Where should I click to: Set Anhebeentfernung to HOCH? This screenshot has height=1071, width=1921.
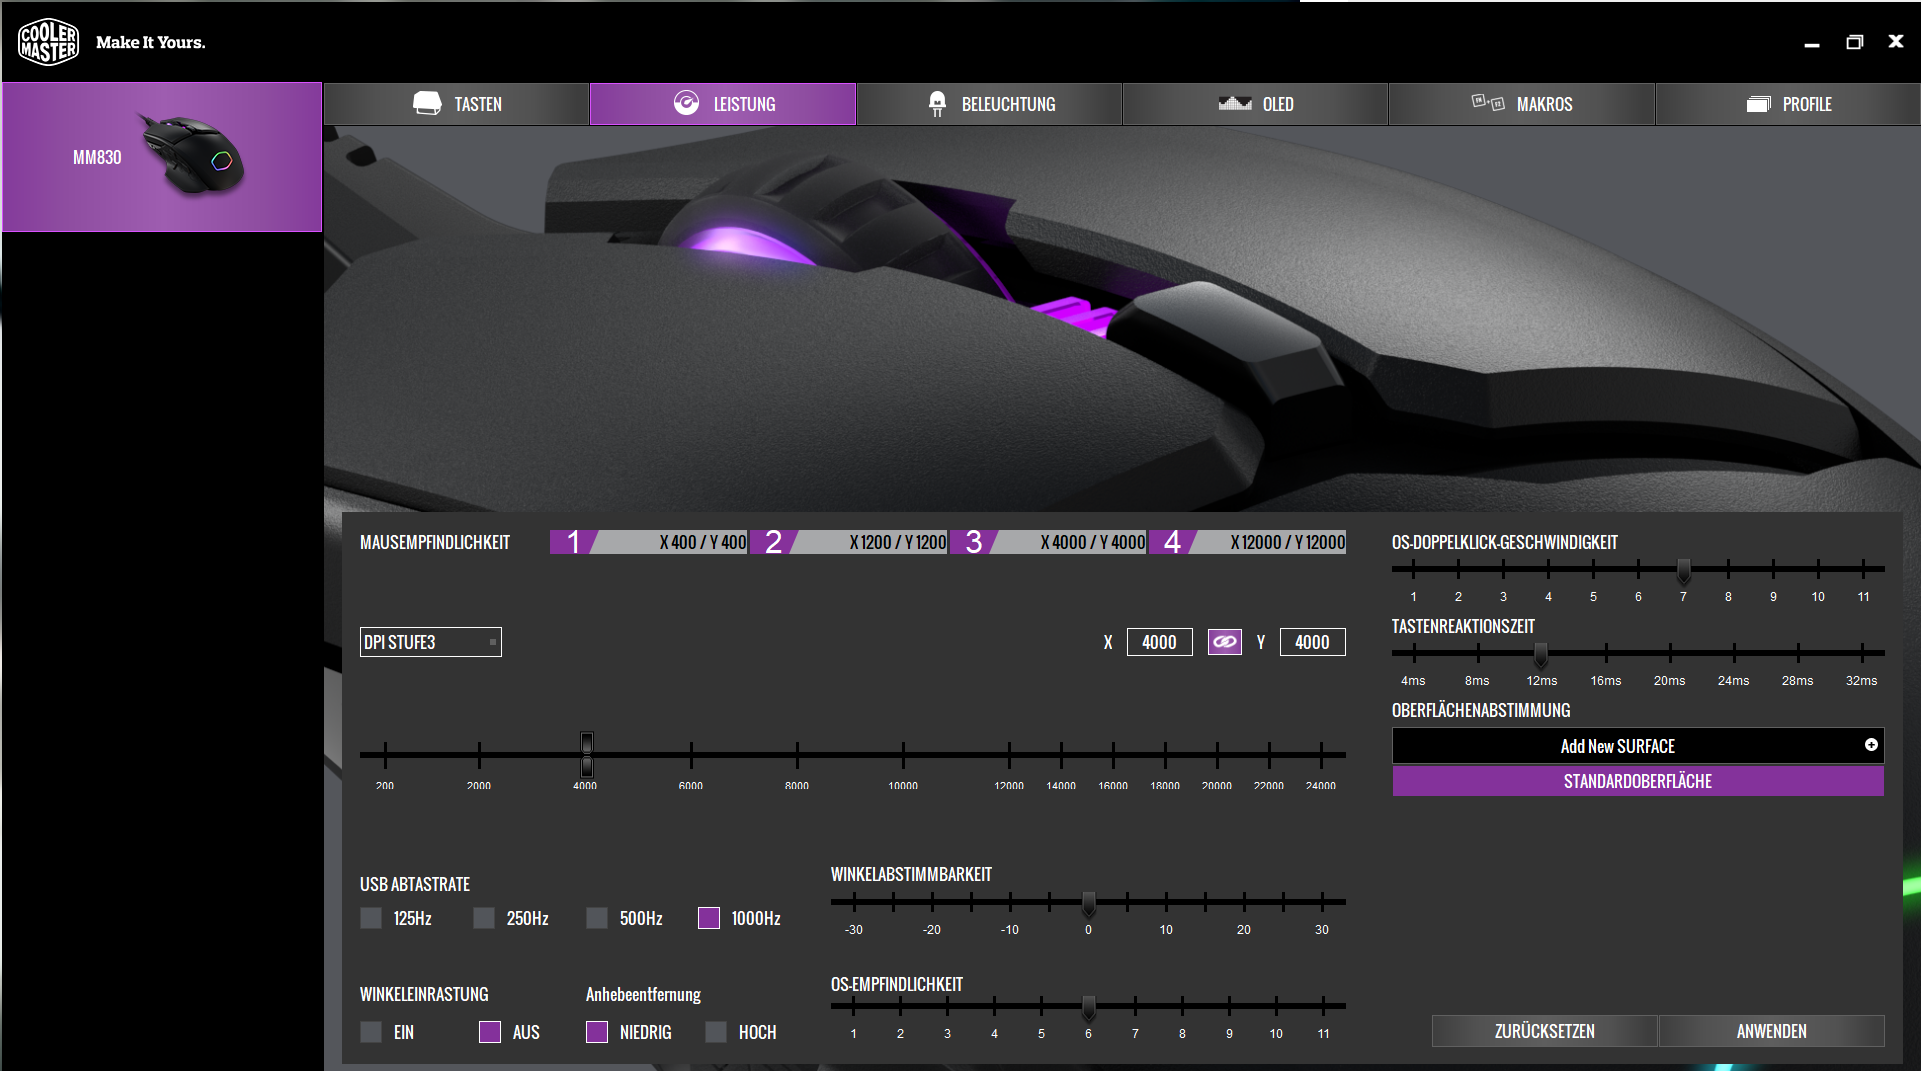(x=716, y=1032)
